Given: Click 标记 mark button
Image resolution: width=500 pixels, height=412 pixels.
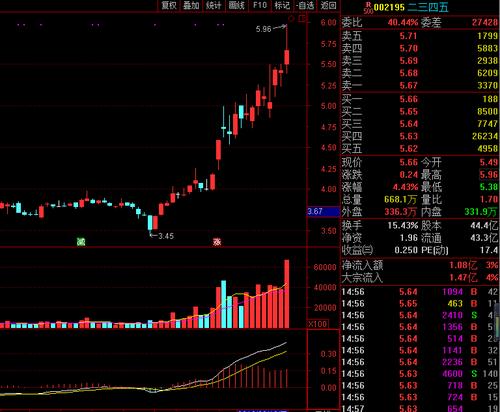Looking at the screenshot, I should click(282, 5).
